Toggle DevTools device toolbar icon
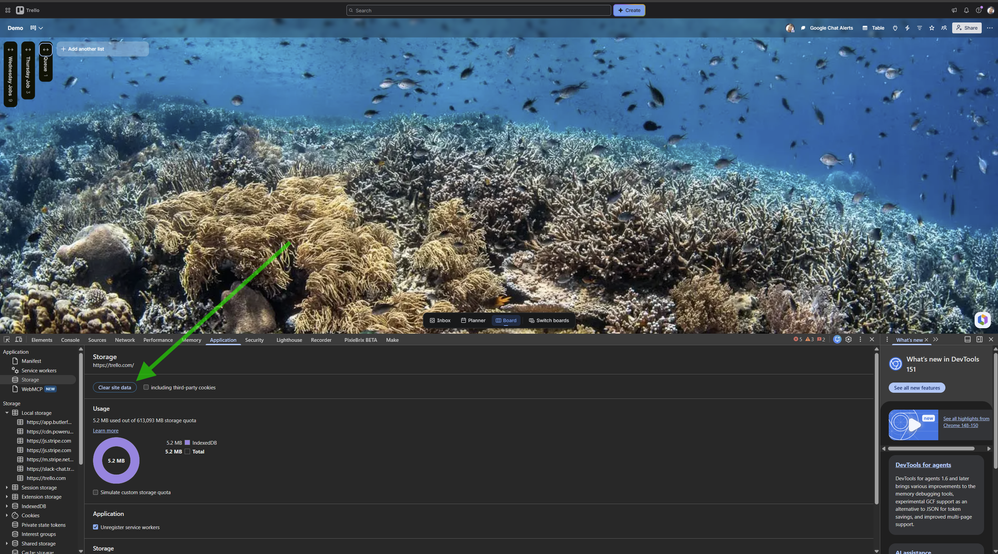Screen dimensions: 998x554 [x=18, y=339]
